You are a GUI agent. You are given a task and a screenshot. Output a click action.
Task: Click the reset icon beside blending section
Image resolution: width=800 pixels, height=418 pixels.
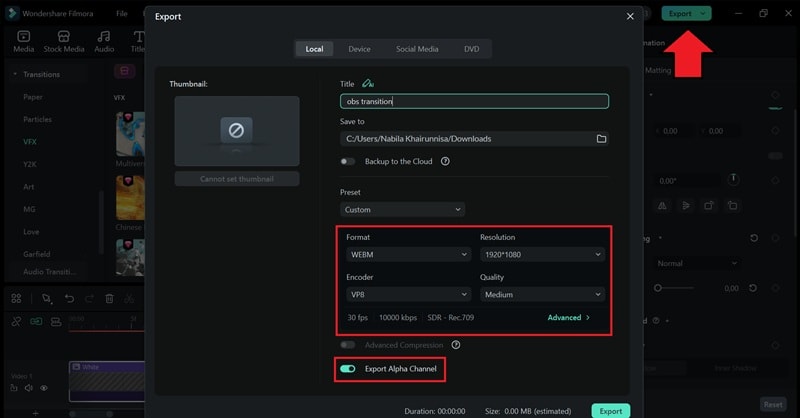754,238
